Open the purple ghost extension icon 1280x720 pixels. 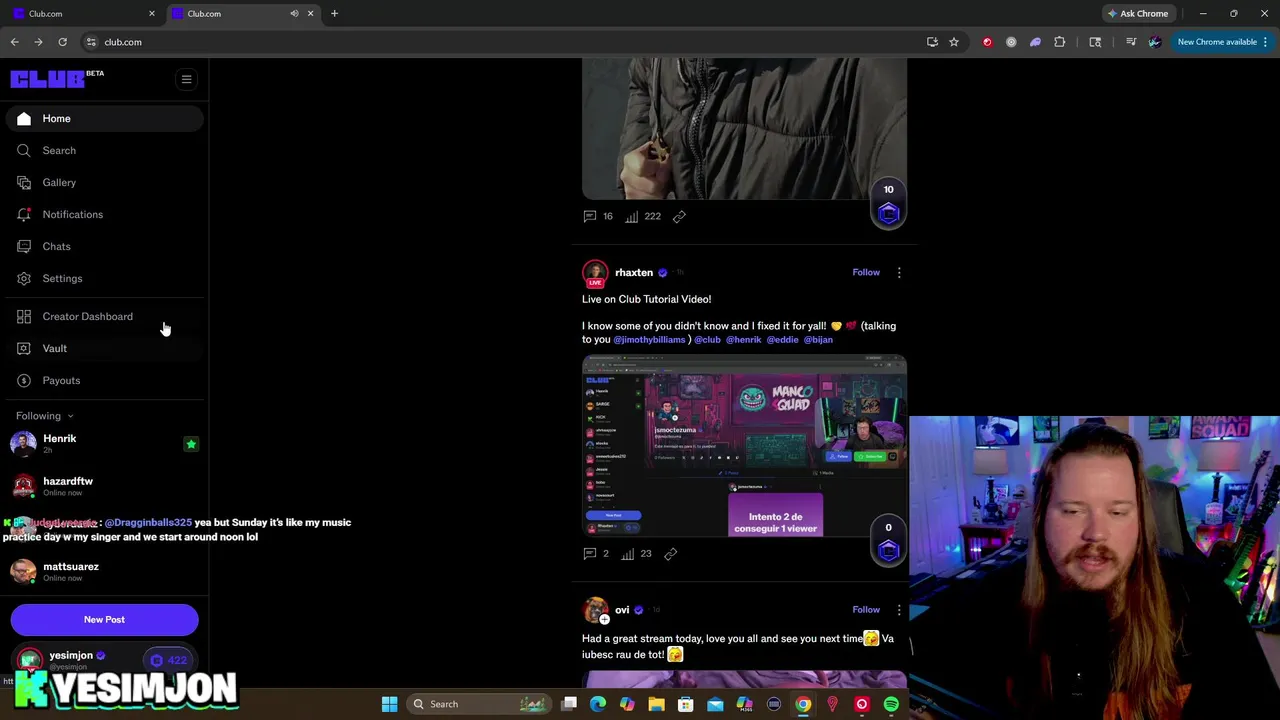(1035, 42)
